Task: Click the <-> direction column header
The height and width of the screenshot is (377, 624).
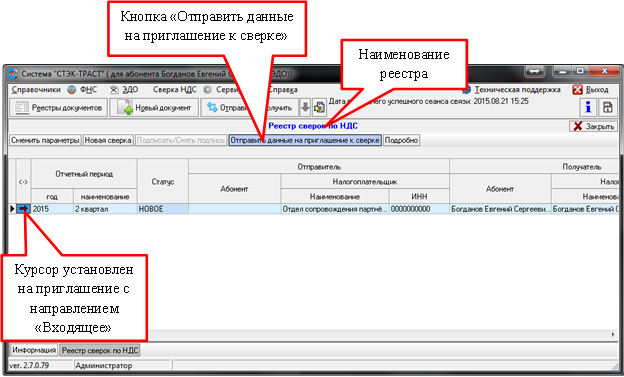Action: [23, 182]
